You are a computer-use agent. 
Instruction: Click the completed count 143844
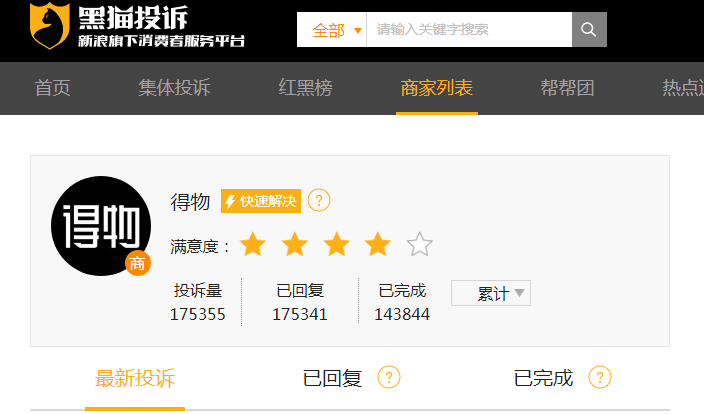(x=402, y=314)
